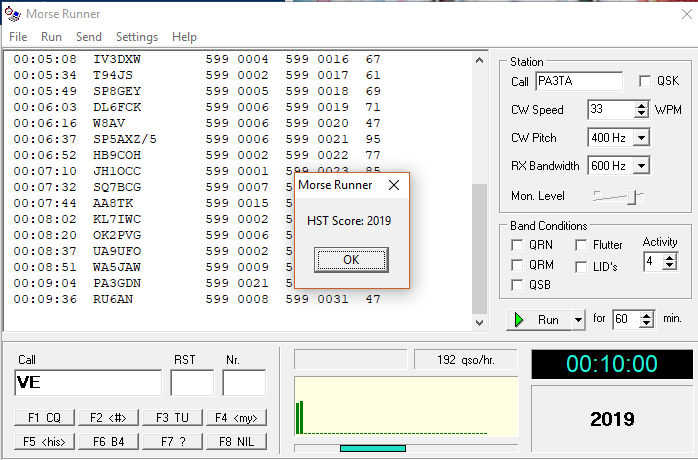Click the F2 <#> button
698x460 pixels.
(x=108, y=418)
